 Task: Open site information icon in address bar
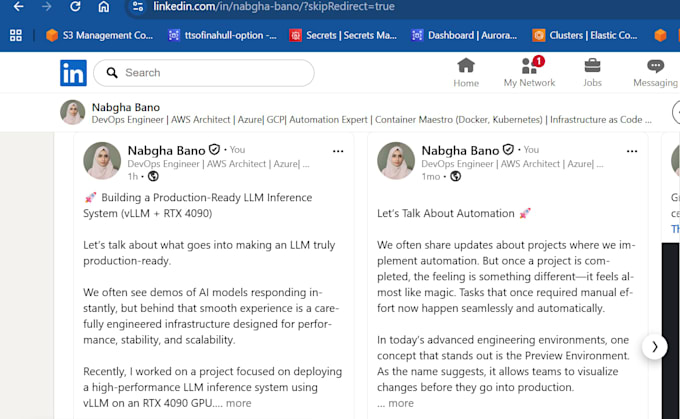[138, 7]
